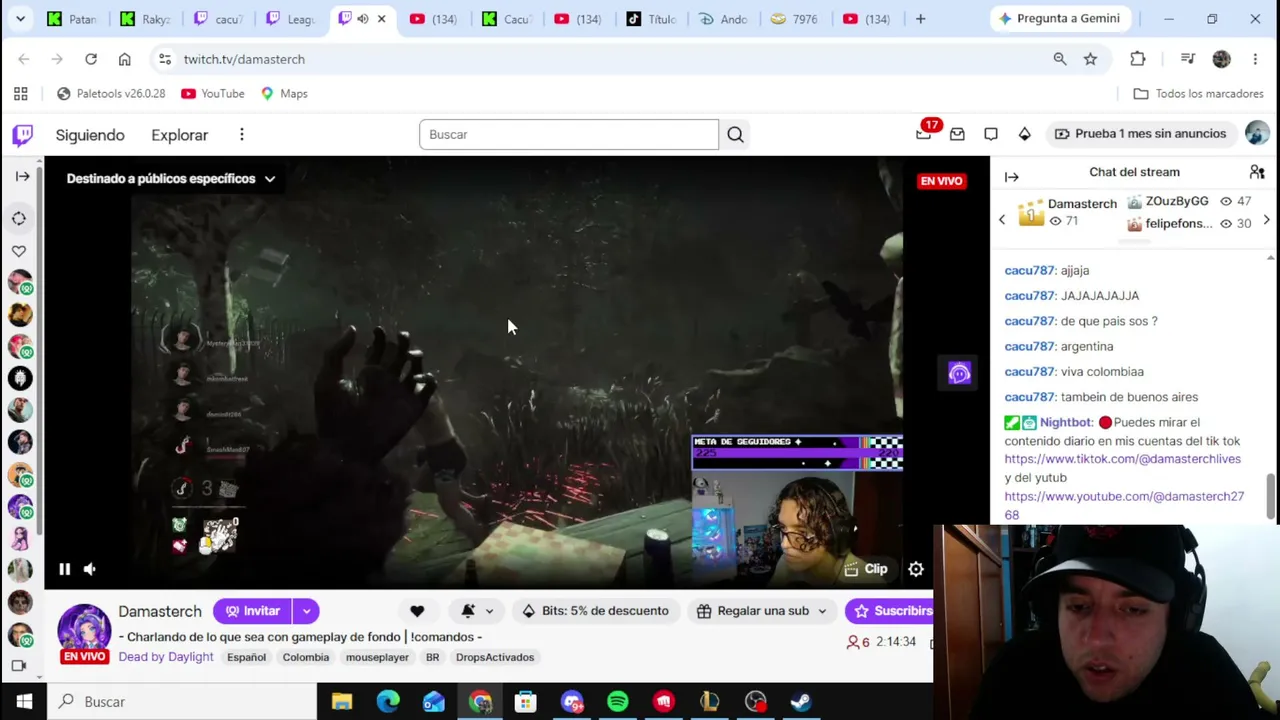Click the Nightbot username in chat
The image size is (1280, 720).
pyautogui.click(x=1066, y=423)
